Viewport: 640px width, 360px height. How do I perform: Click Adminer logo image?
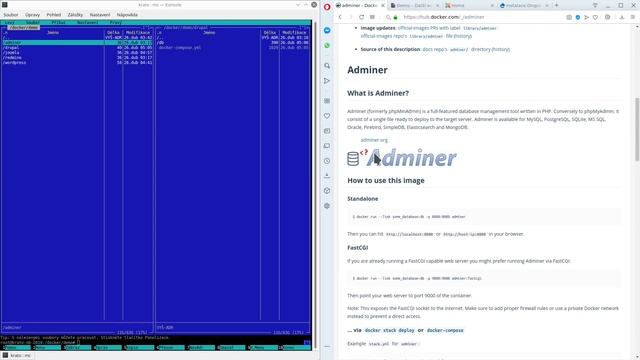click(x=402, y=158)
